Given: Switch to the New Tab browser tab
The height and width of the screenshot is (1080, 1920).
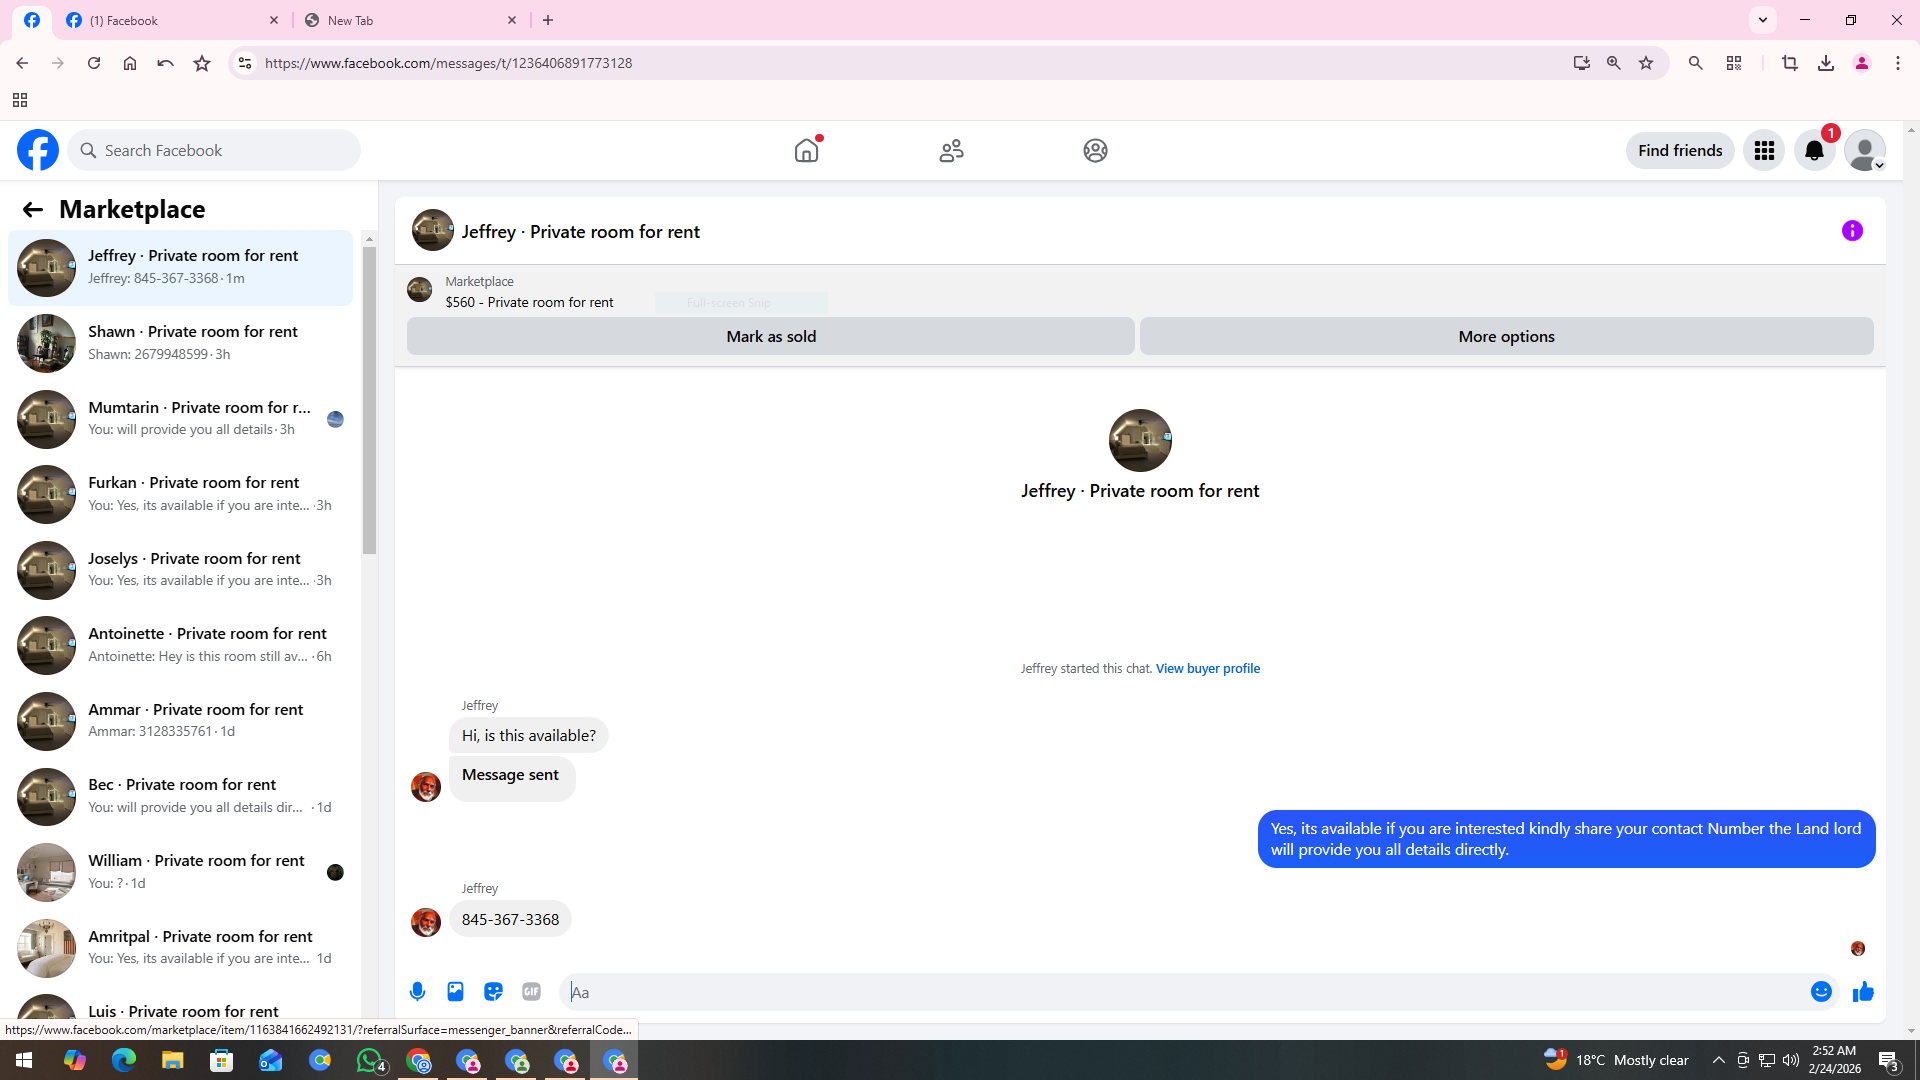Looking at the screenshot, I should [410, 20].
